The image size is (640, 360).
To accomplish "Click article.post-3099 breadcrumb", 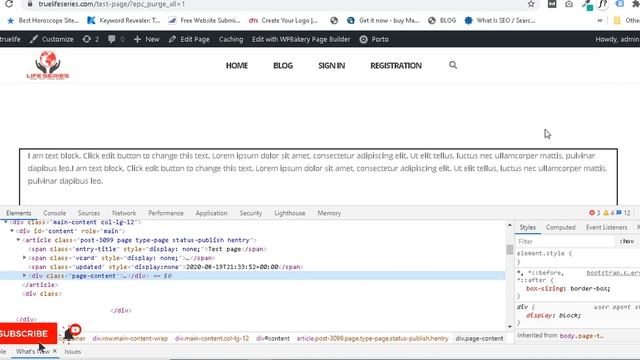I will [372, 338].
